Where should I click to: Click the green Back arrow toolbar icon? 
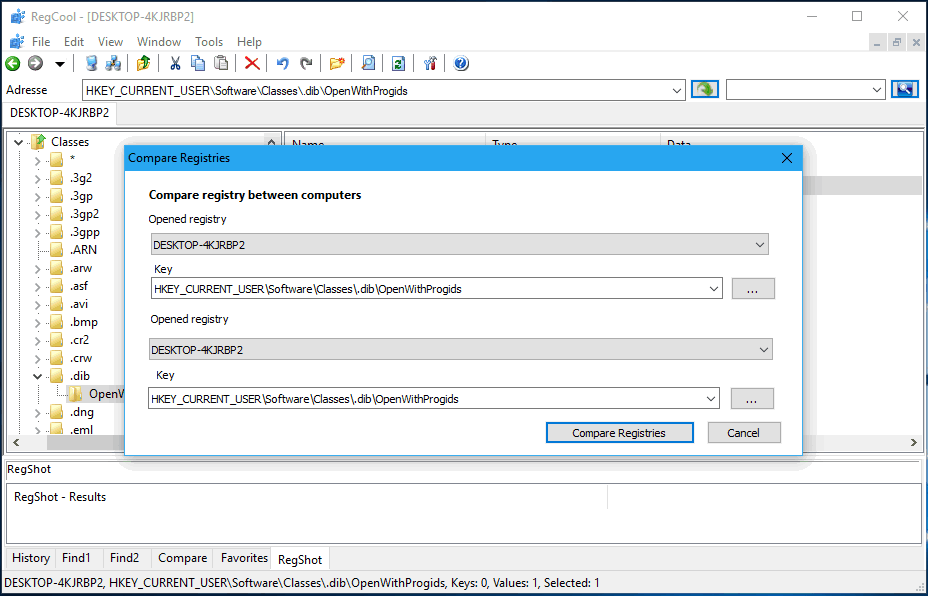click(x=12, y=63)
